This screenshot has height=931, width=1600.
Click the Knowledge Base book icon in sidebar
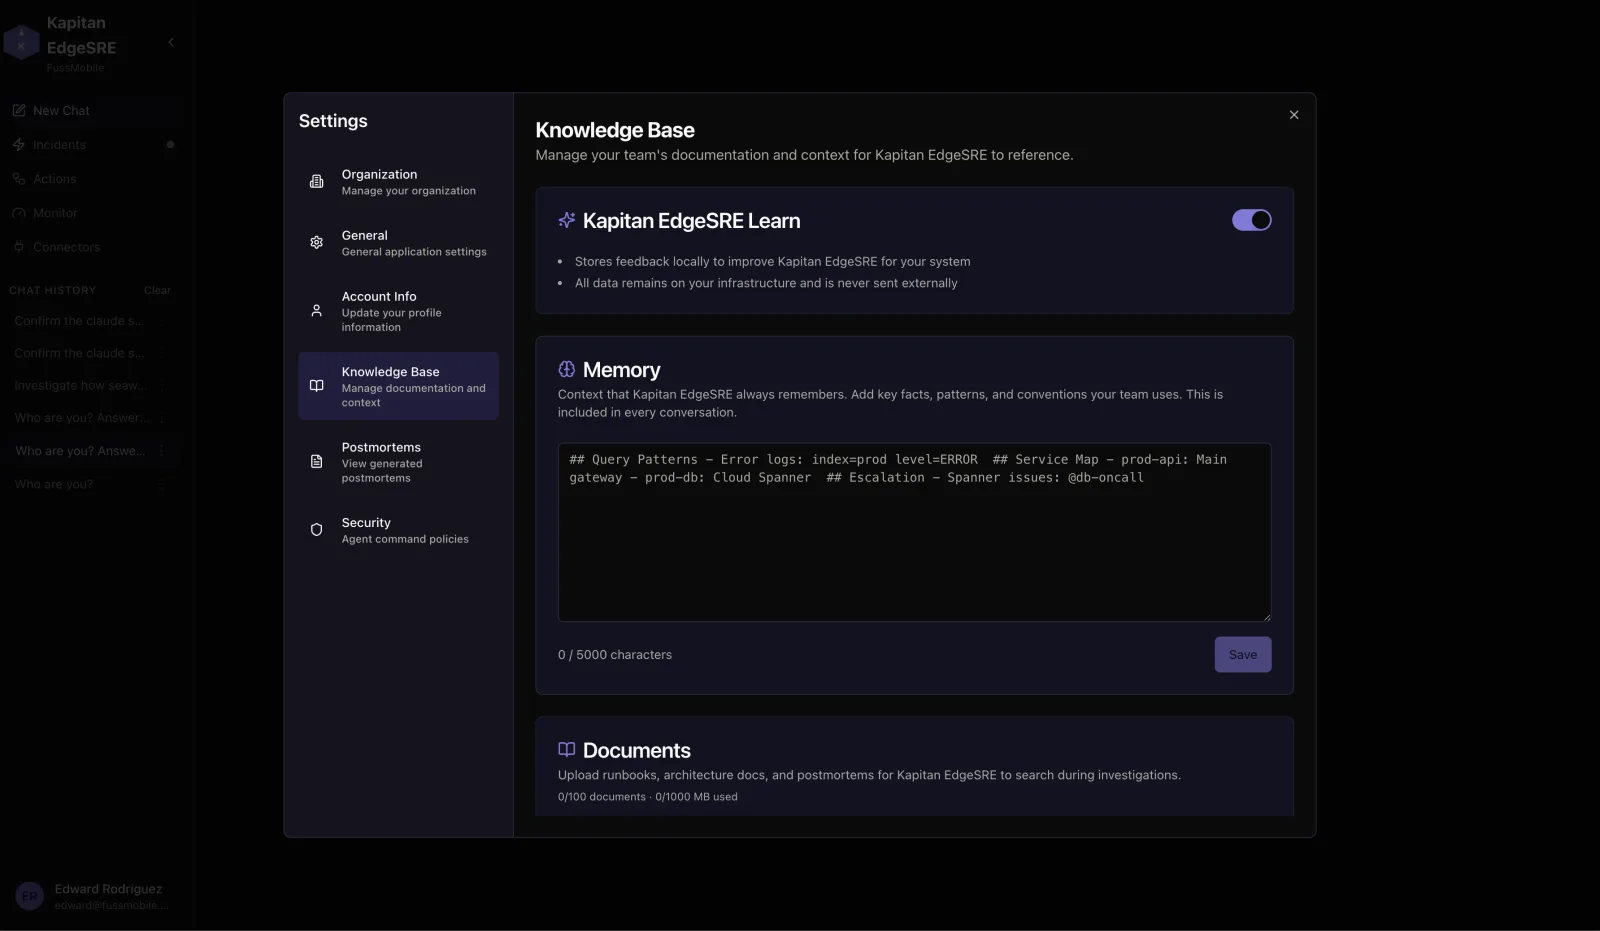[316, 386]
